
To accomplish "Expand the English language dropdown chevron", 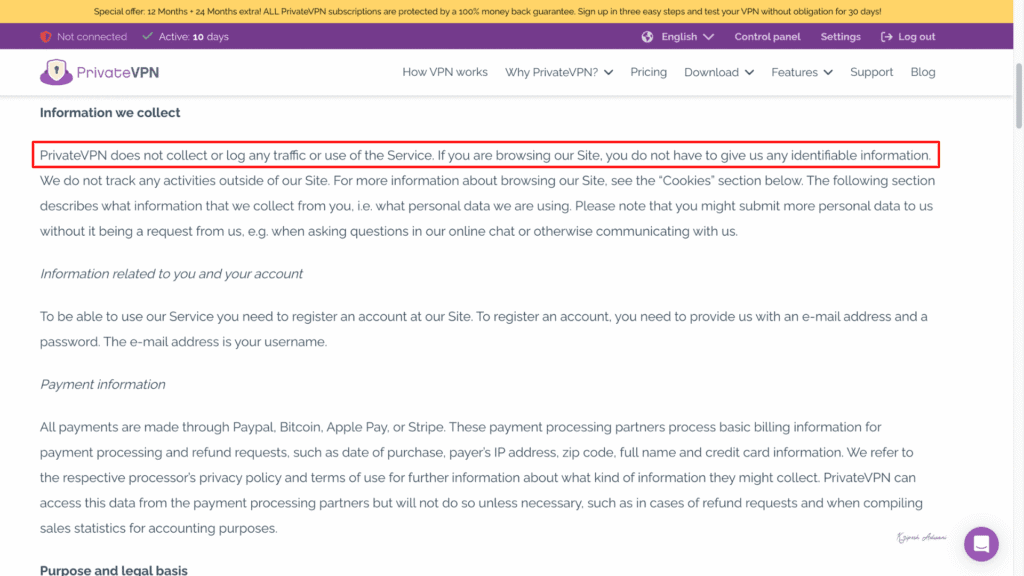I will tap(709, 37).
